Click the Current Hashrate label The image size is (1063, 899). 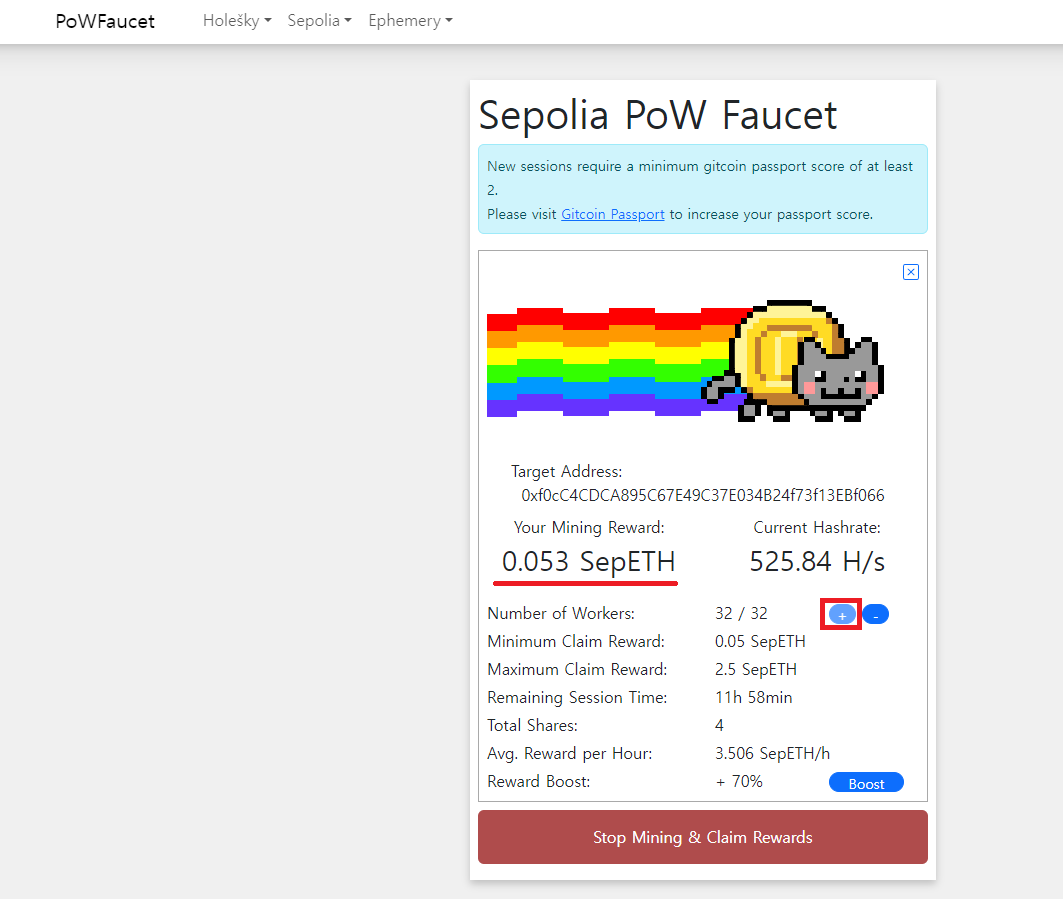(x=817, y=527)
